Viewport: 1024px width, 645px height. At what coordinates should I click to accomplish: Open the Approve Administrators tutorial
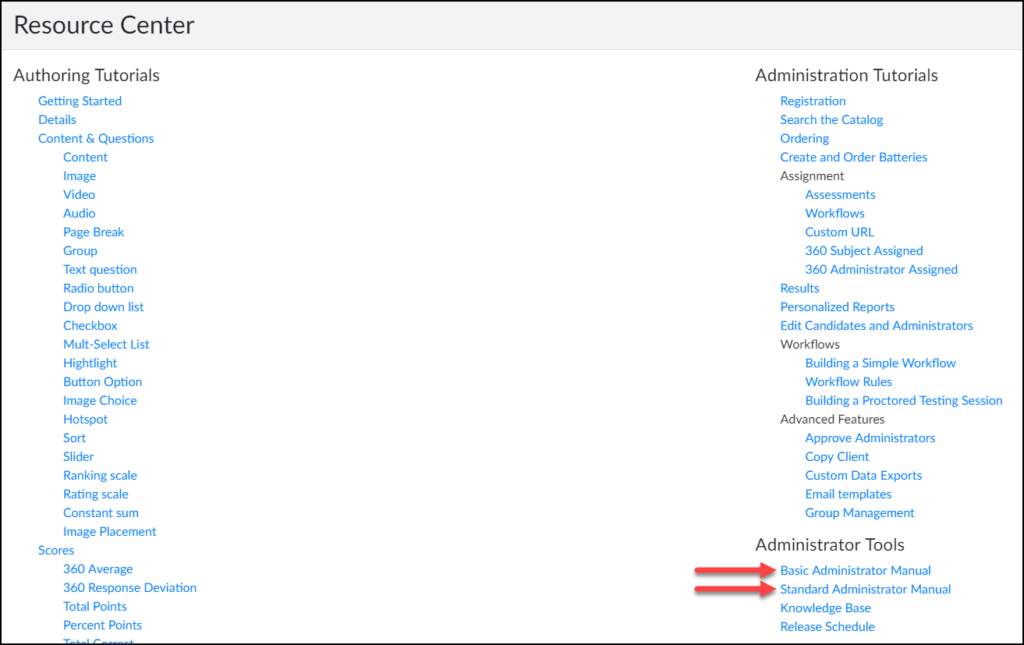(870, 438)
